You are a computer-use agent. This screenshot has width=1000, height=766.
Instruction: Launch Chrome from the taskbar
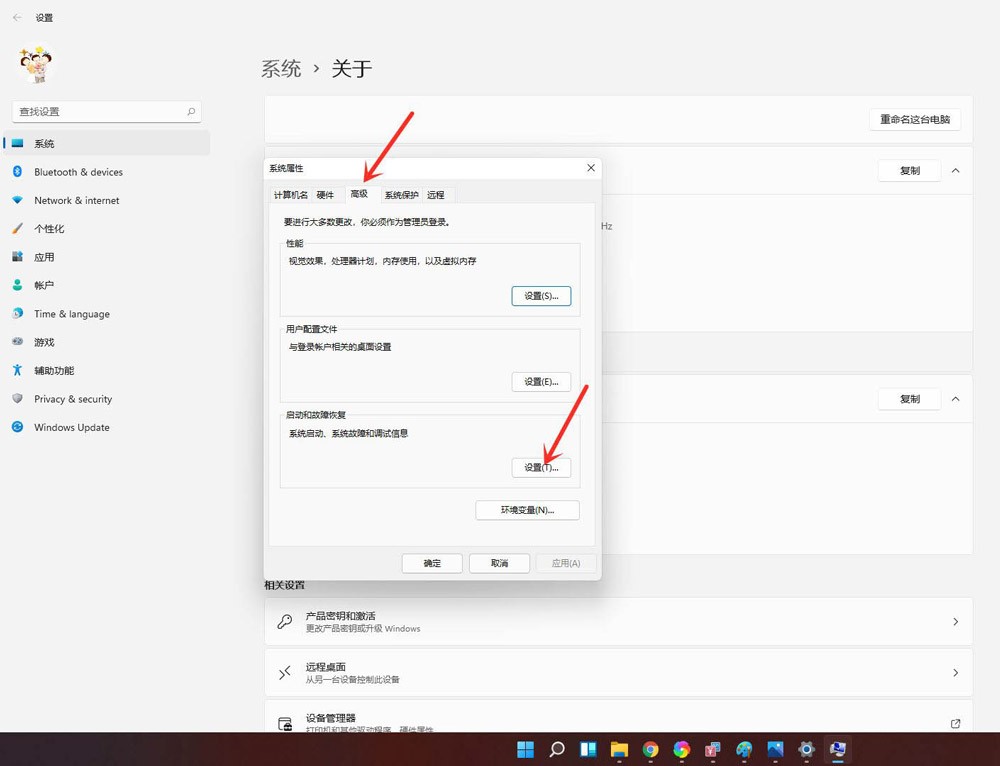coord(651,749)
